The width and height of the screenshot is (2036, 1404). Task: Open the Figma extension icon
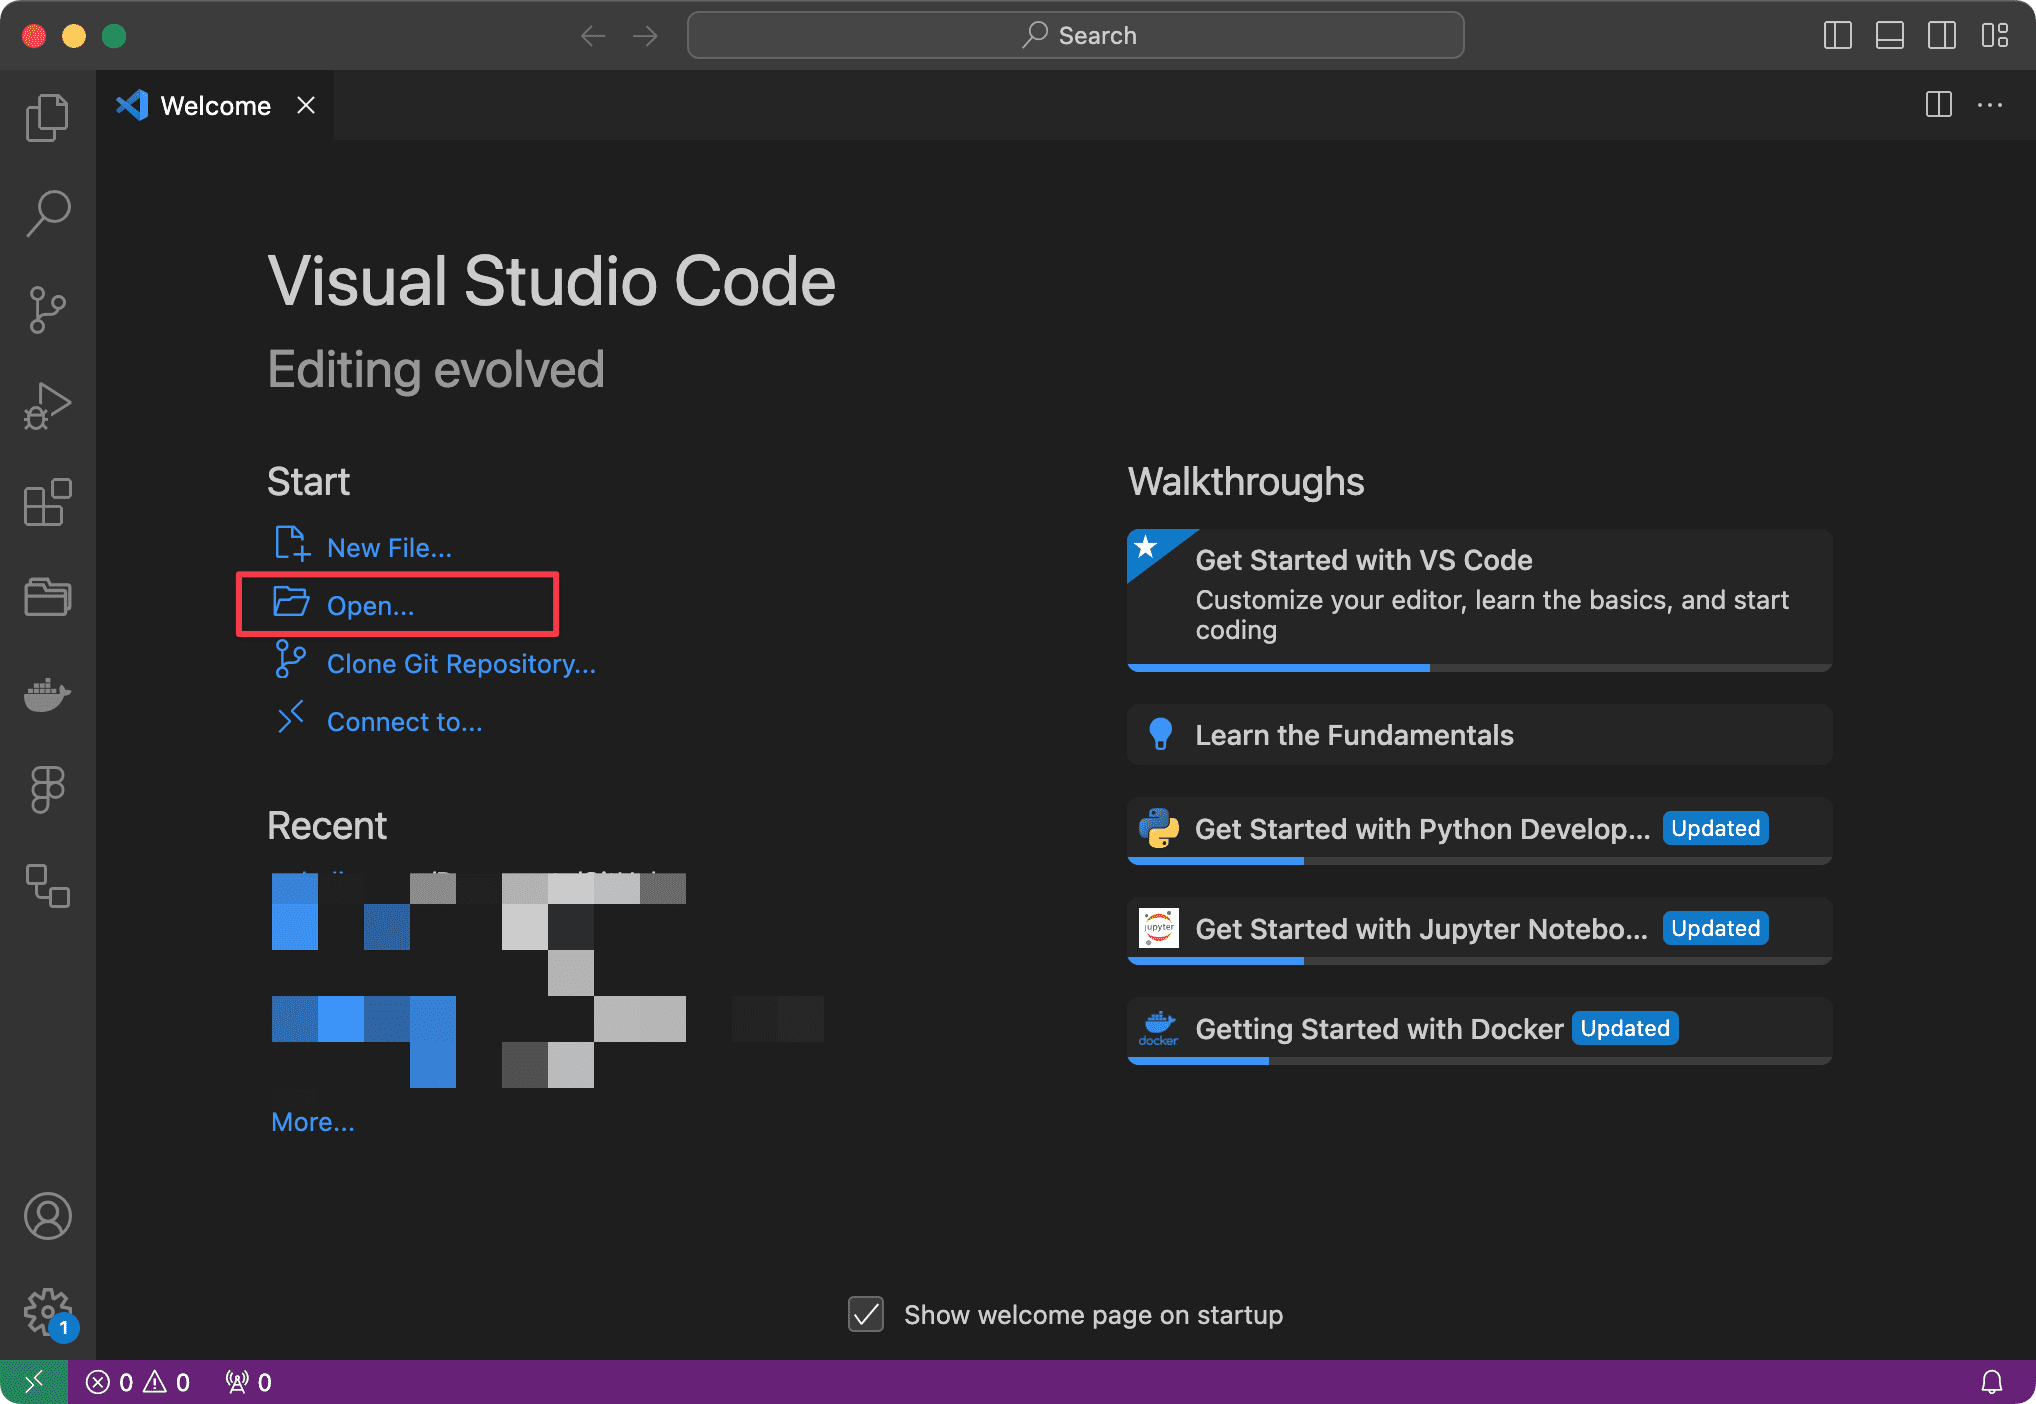point(47,790)
